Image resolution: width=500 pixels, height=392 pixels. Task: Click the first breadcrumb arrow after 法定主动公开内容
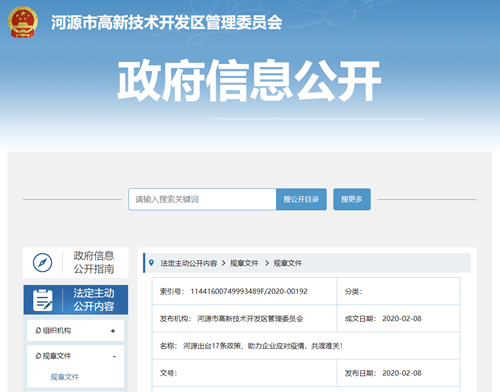(224, 263)
